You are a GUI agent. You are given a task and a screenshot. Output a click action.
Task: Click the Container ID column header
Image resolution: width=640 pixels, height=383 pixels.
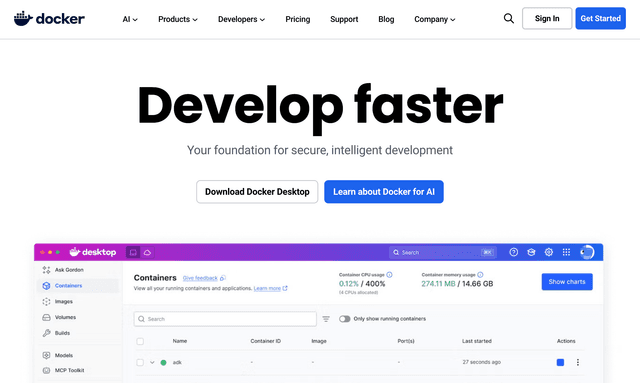click(265, 341)
